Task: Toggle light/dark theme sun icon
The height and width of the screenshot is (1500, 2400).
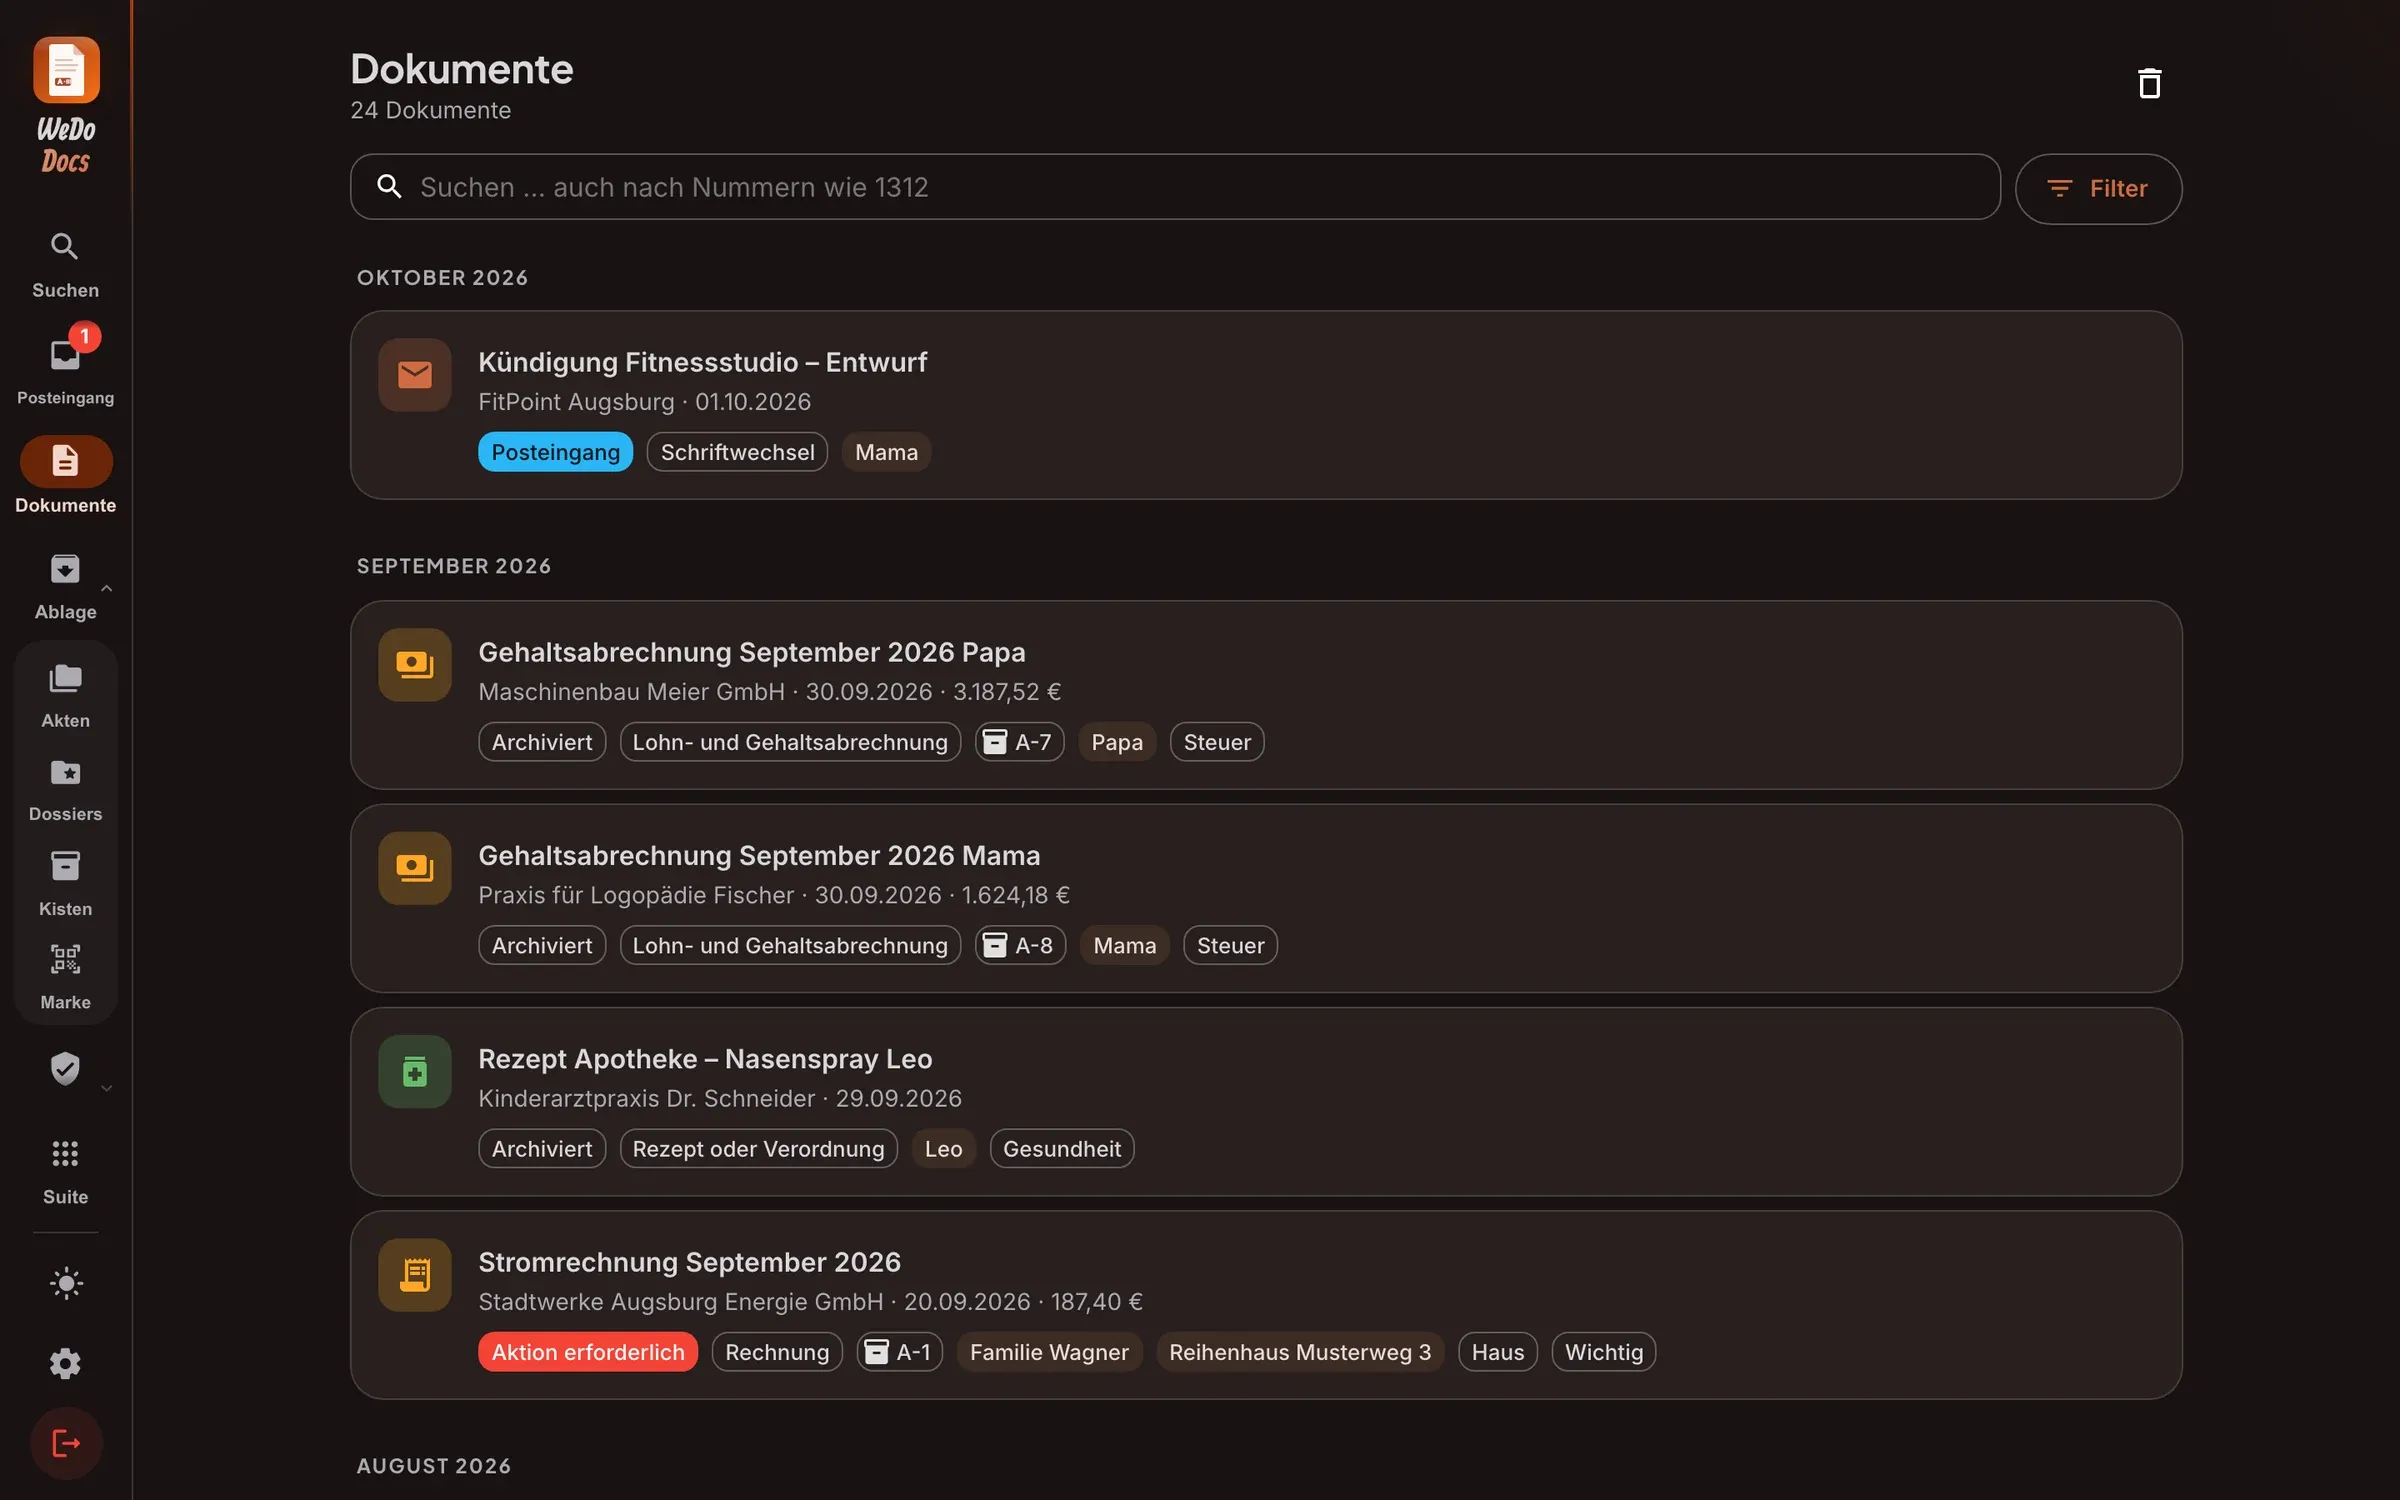Action: point(65,1283)
